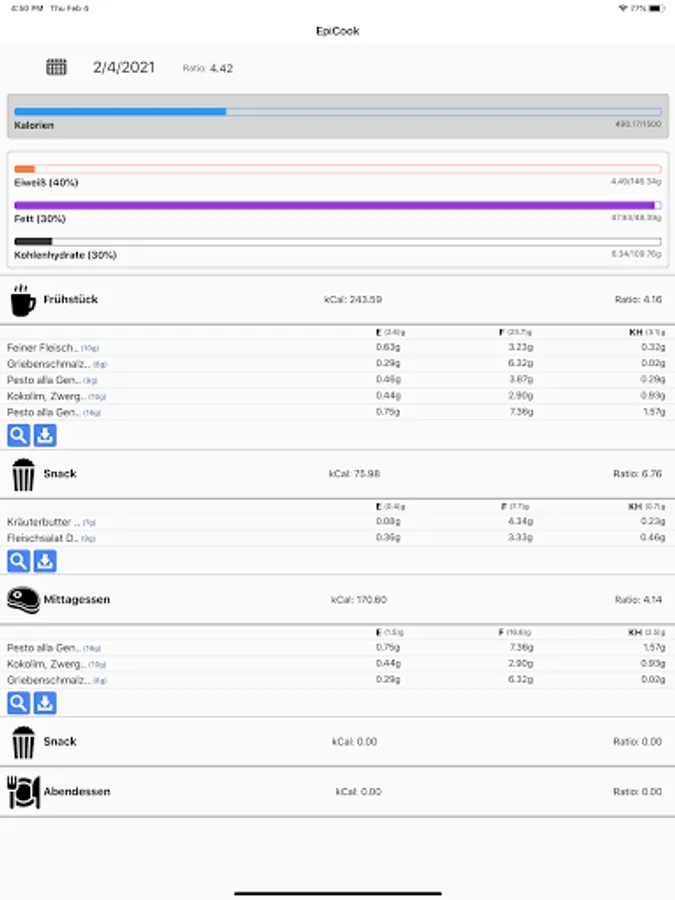675x900 pixels.
Task: Click the 'Eiweiß (40%)' label
Action: [x=46, y=183]
